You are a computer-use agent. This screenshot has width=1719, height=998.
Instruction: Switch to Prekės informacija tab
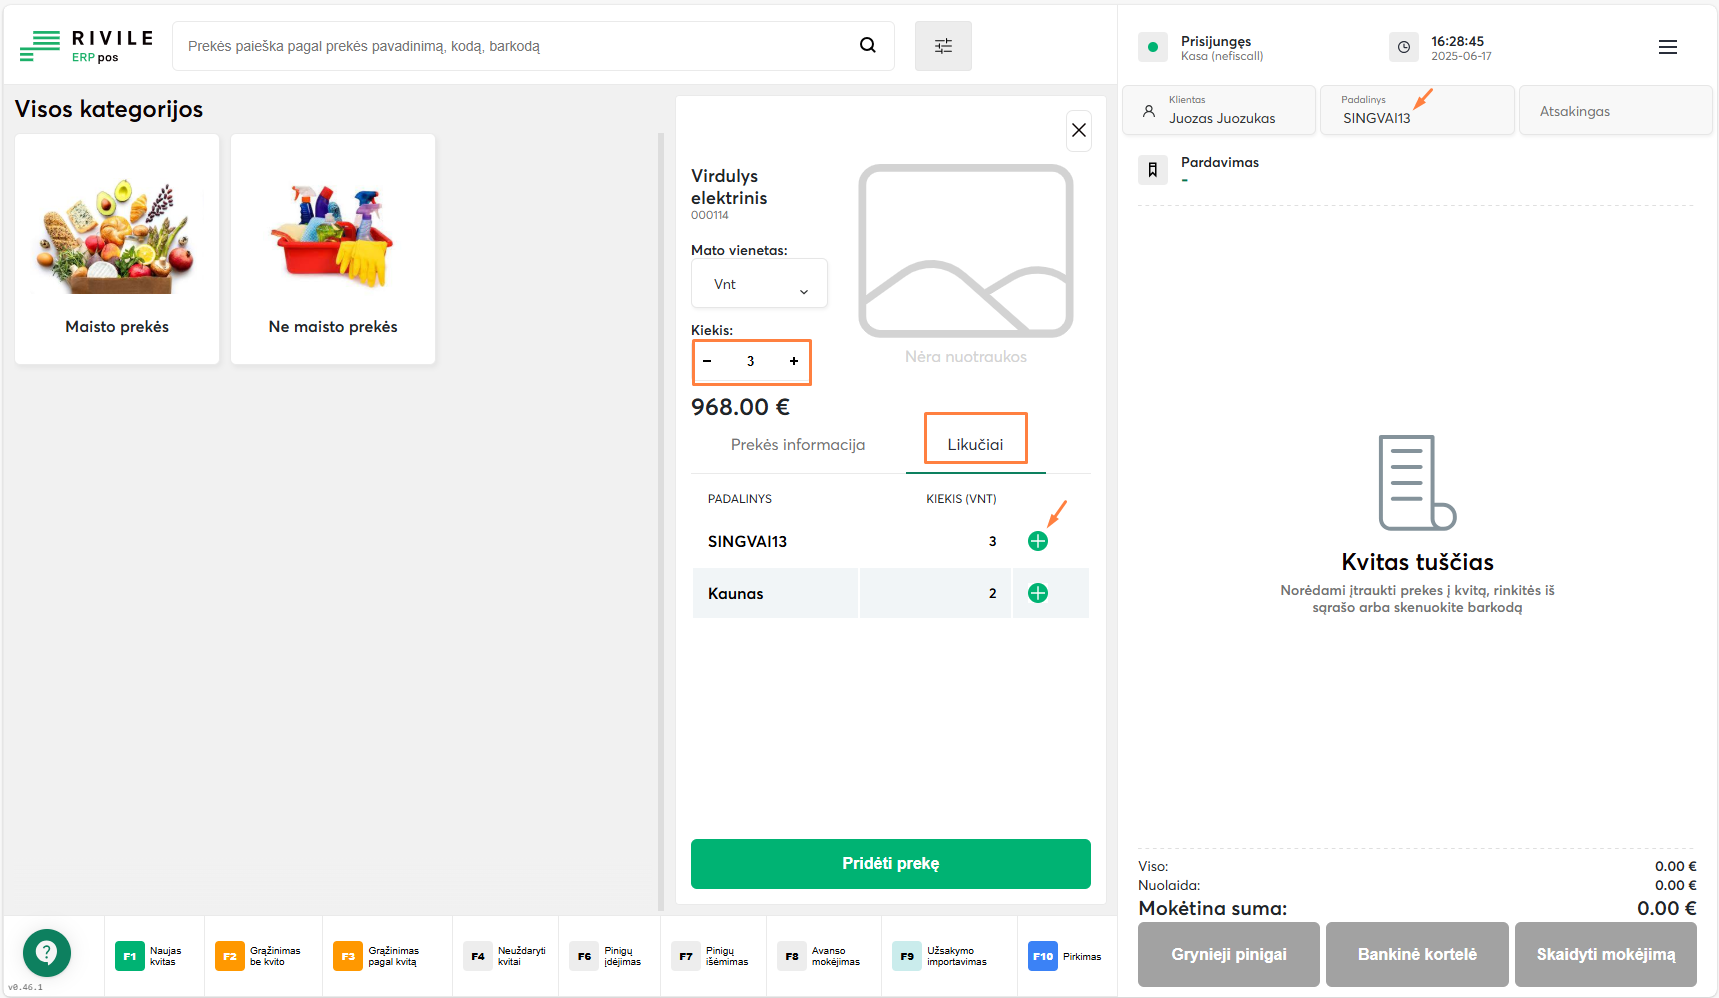[x=797, y=444]
